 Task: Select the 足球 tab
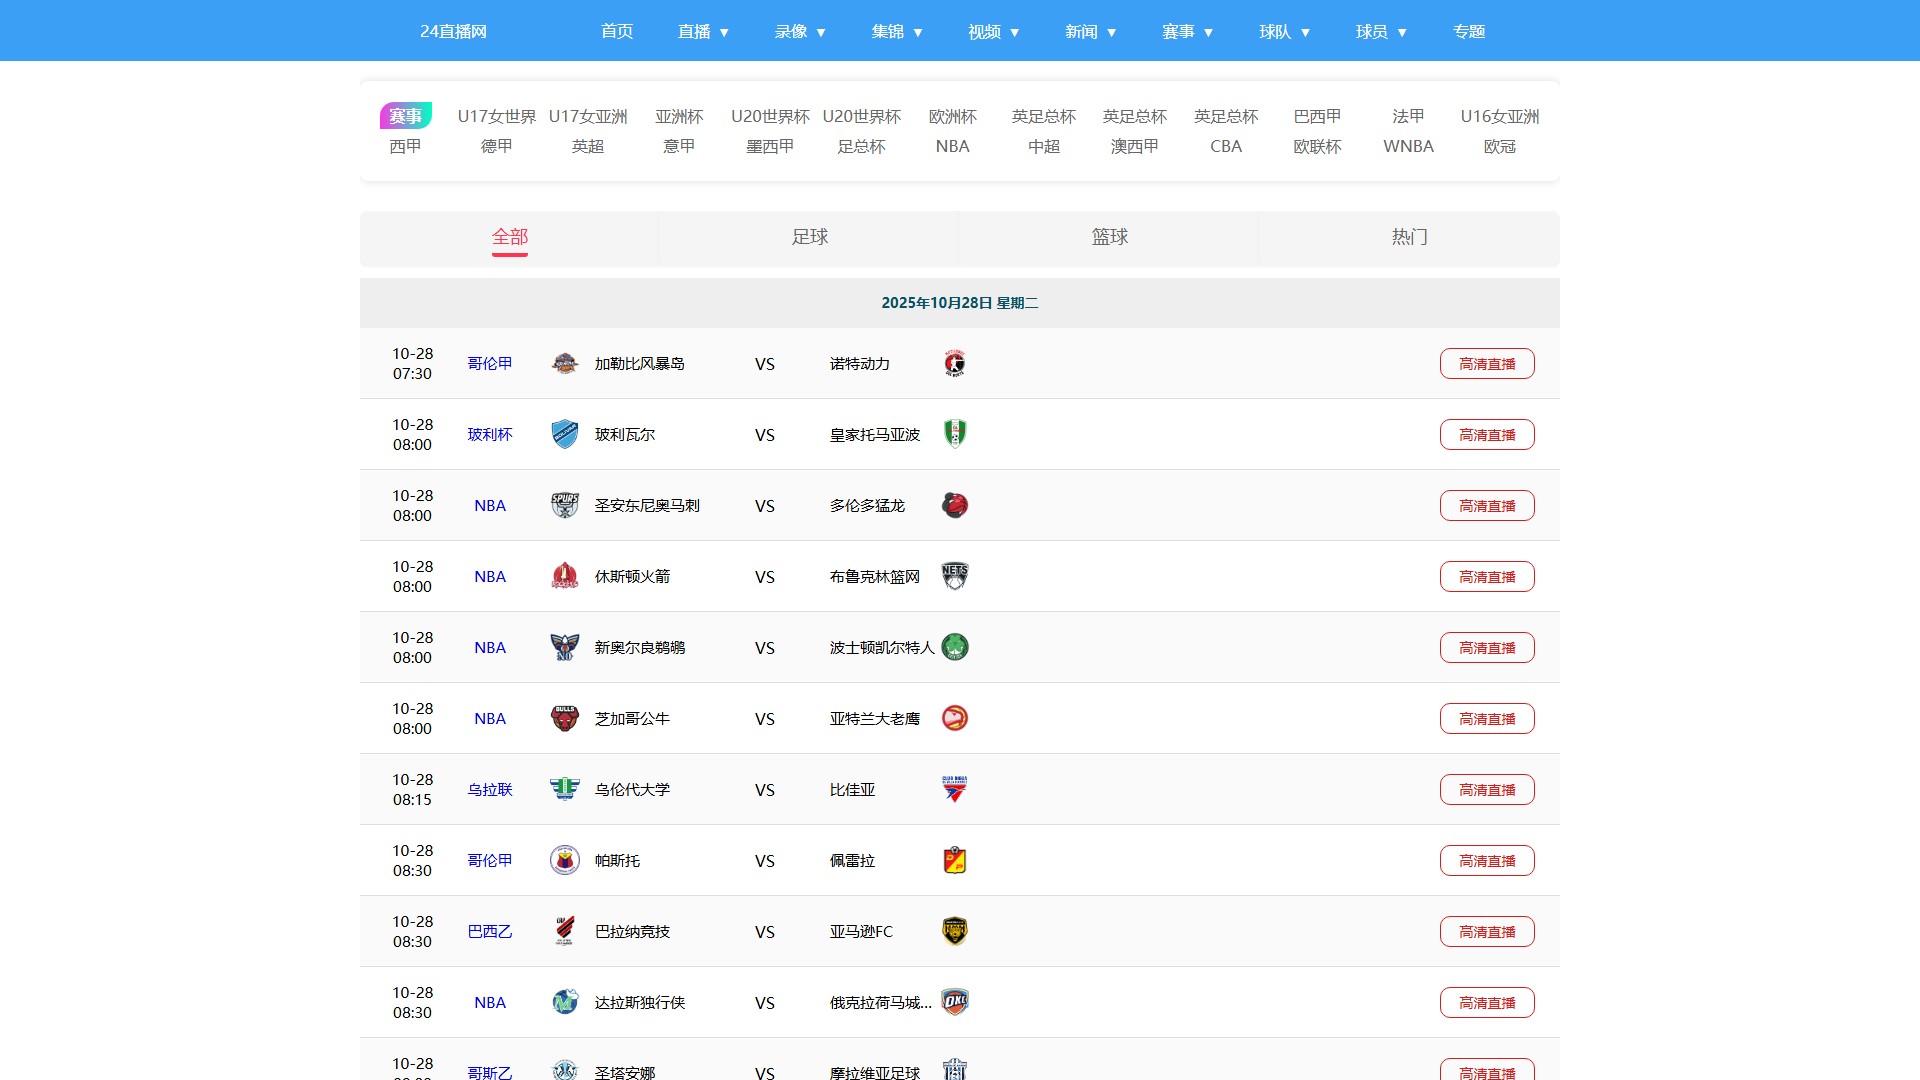click(809, 237)
